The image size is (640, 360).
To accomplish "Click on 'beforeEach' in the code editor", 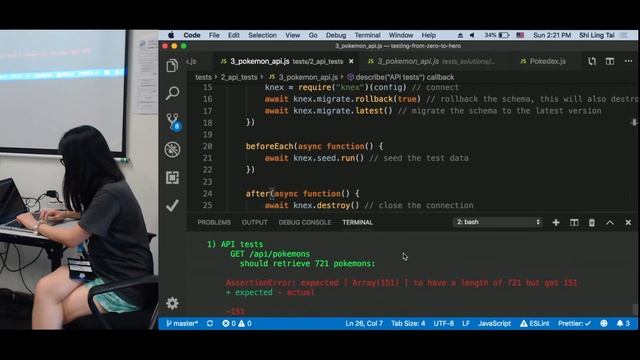I will pos(269,146).
